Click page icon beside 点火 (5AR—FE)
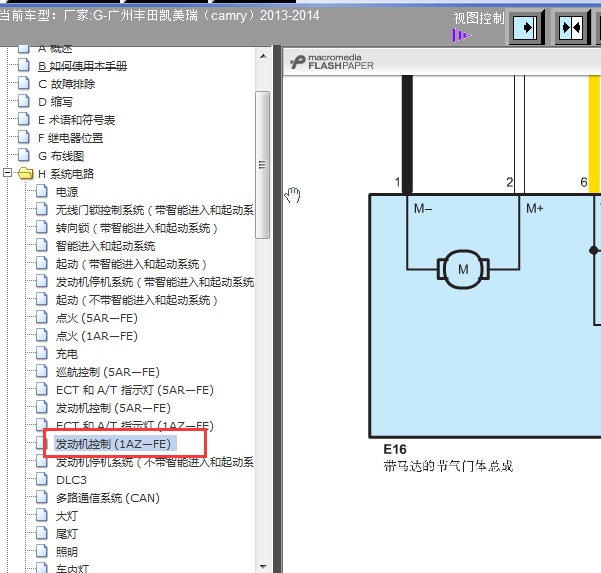The image size is (601, 573). [x=41, y=317]
